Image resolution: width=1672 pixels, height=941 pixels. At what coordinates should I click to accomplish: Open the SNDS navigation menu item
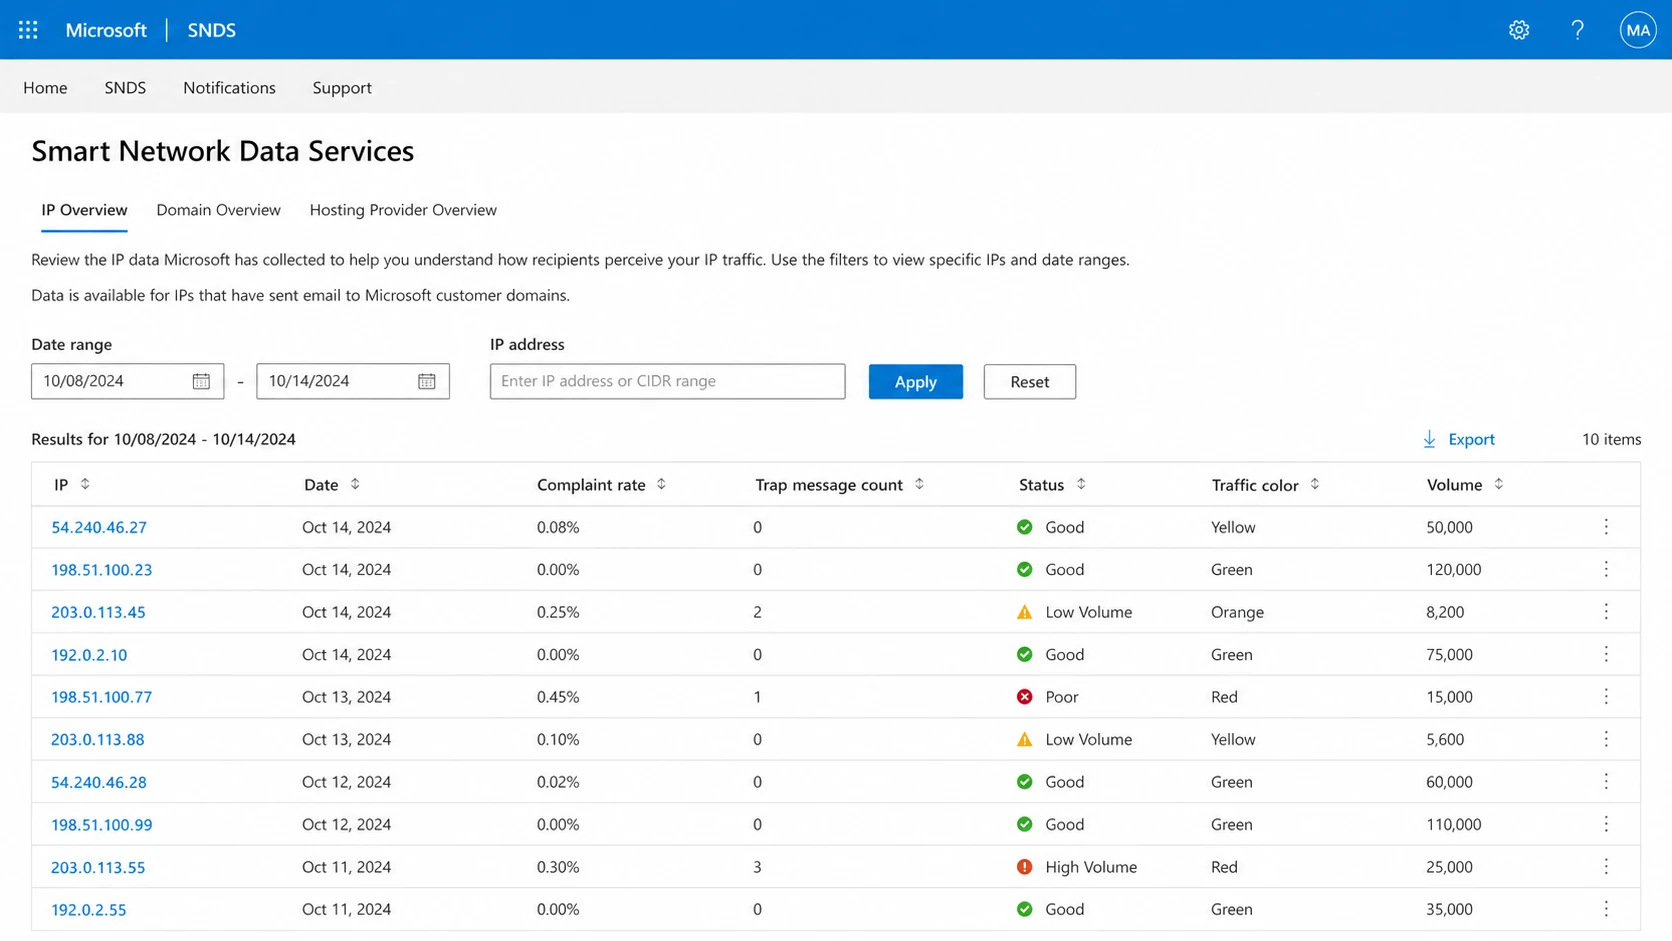coord(125,88)
